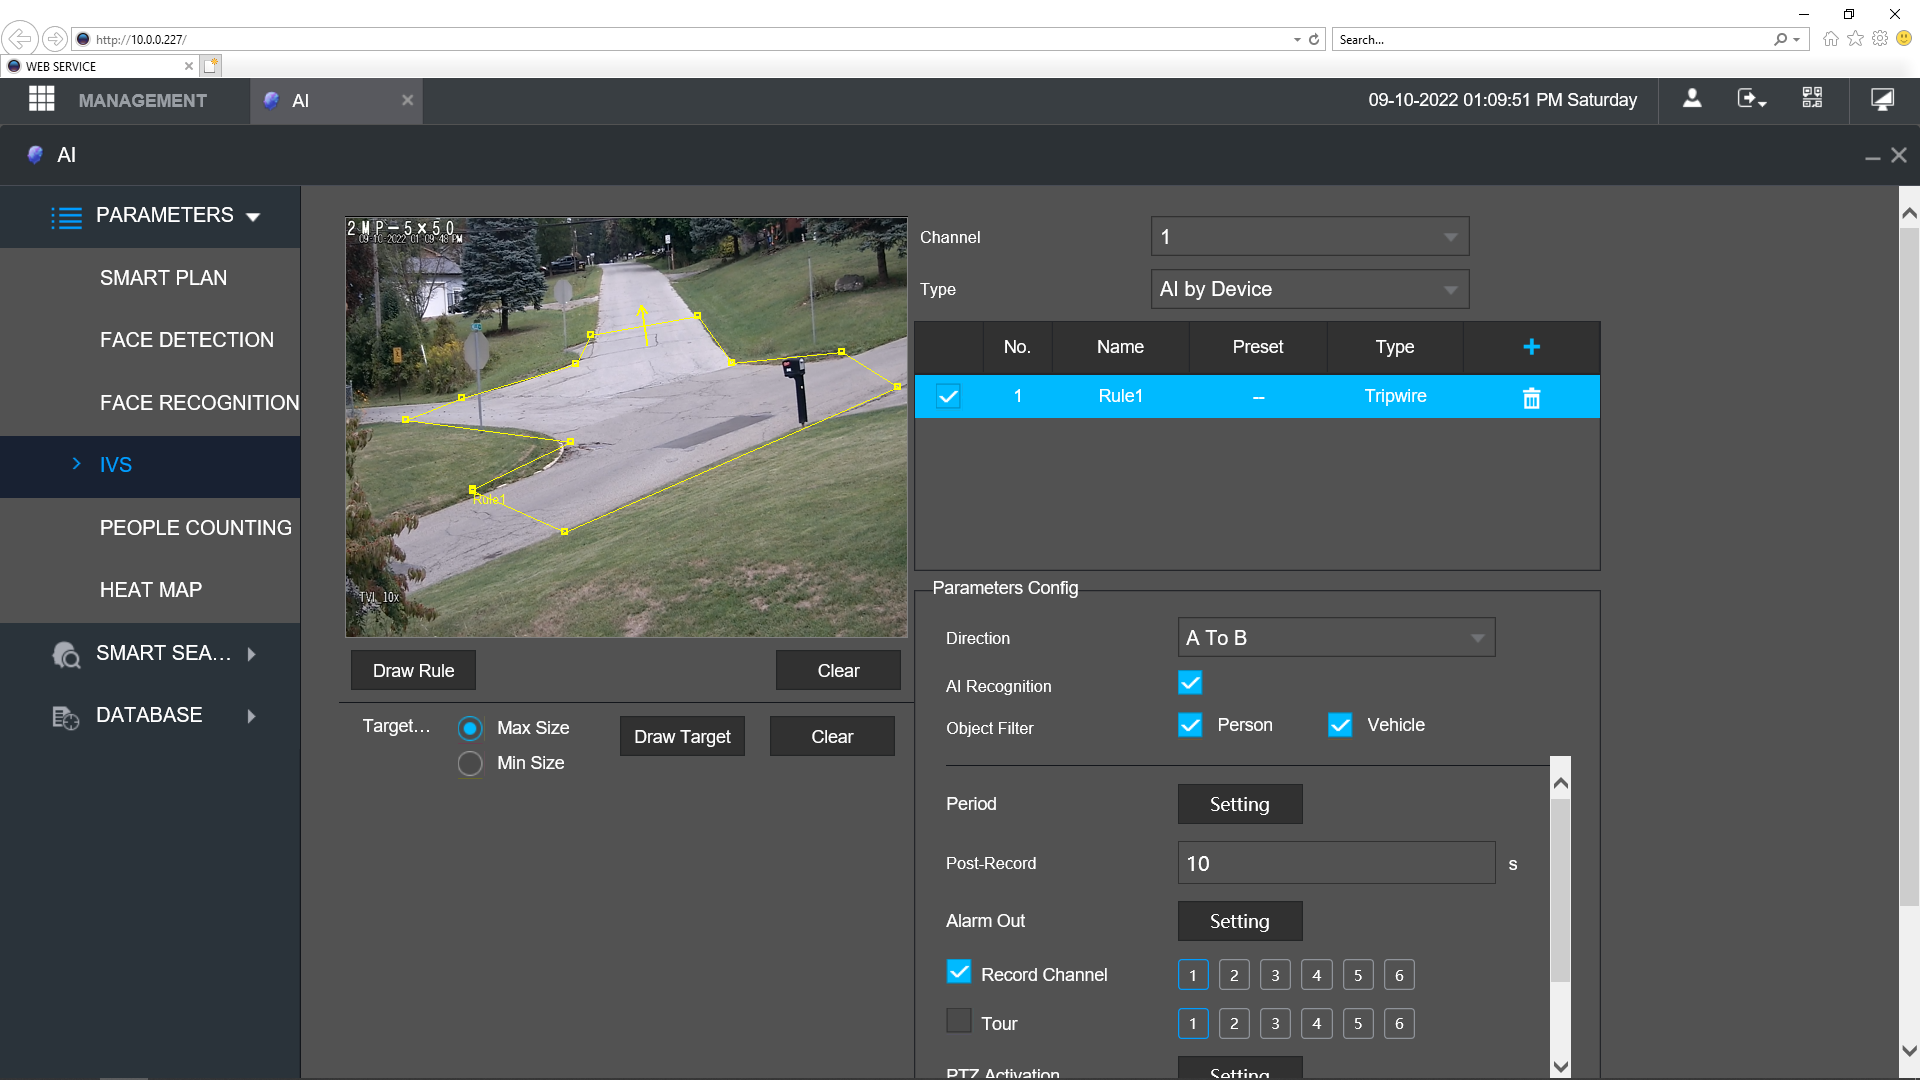Disable the Record Channel checkbox
The width and height of the screenshot is (1920, 1080).
coord(959,972)
